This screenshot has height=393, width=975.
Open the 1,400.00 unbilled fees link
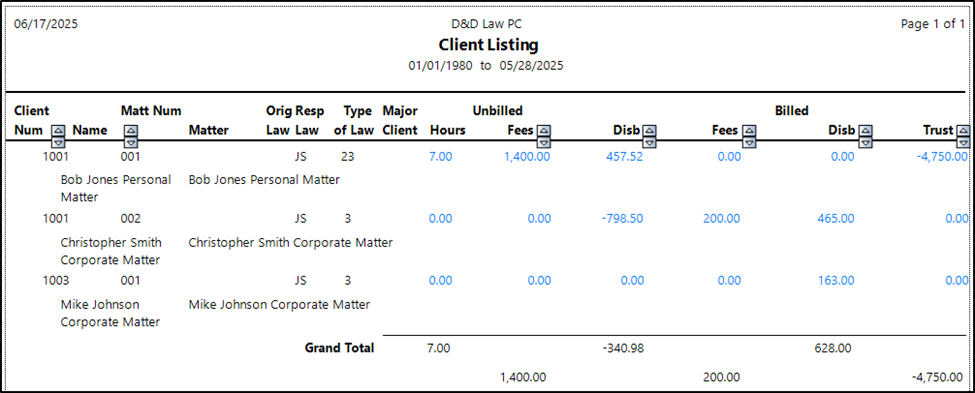click(x=527, y=157)
